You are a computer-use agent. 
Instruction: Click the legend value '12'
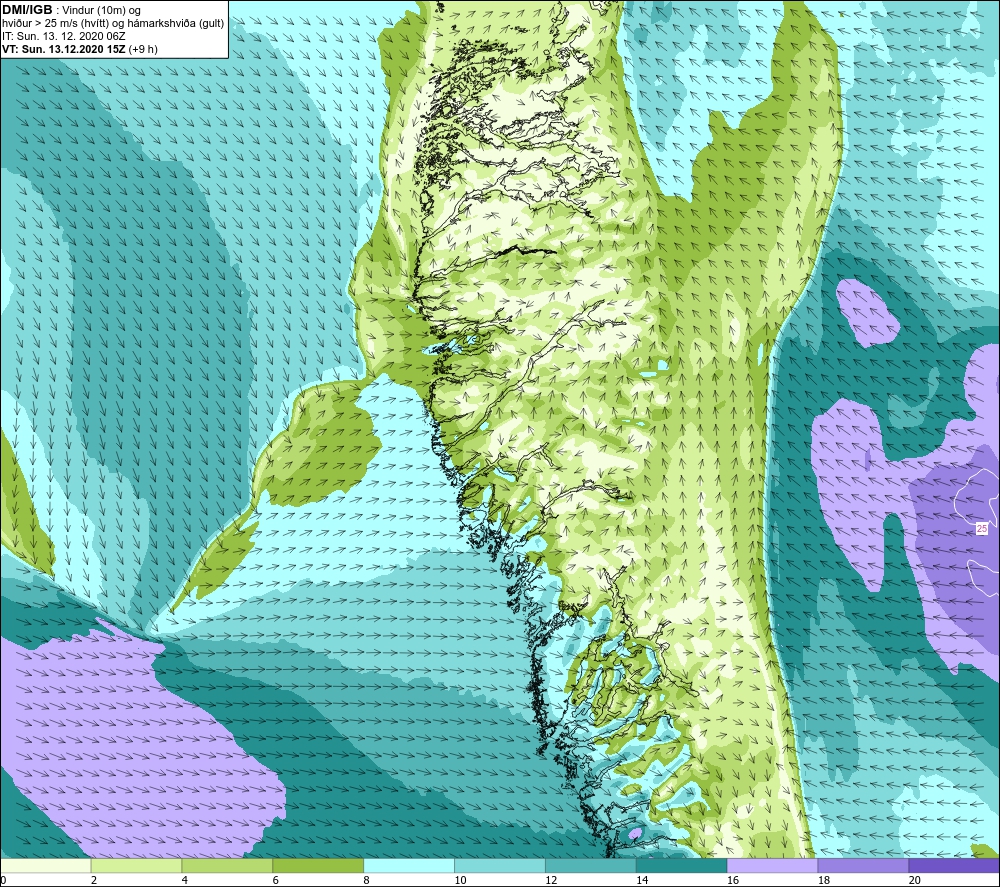pos(551,881)
